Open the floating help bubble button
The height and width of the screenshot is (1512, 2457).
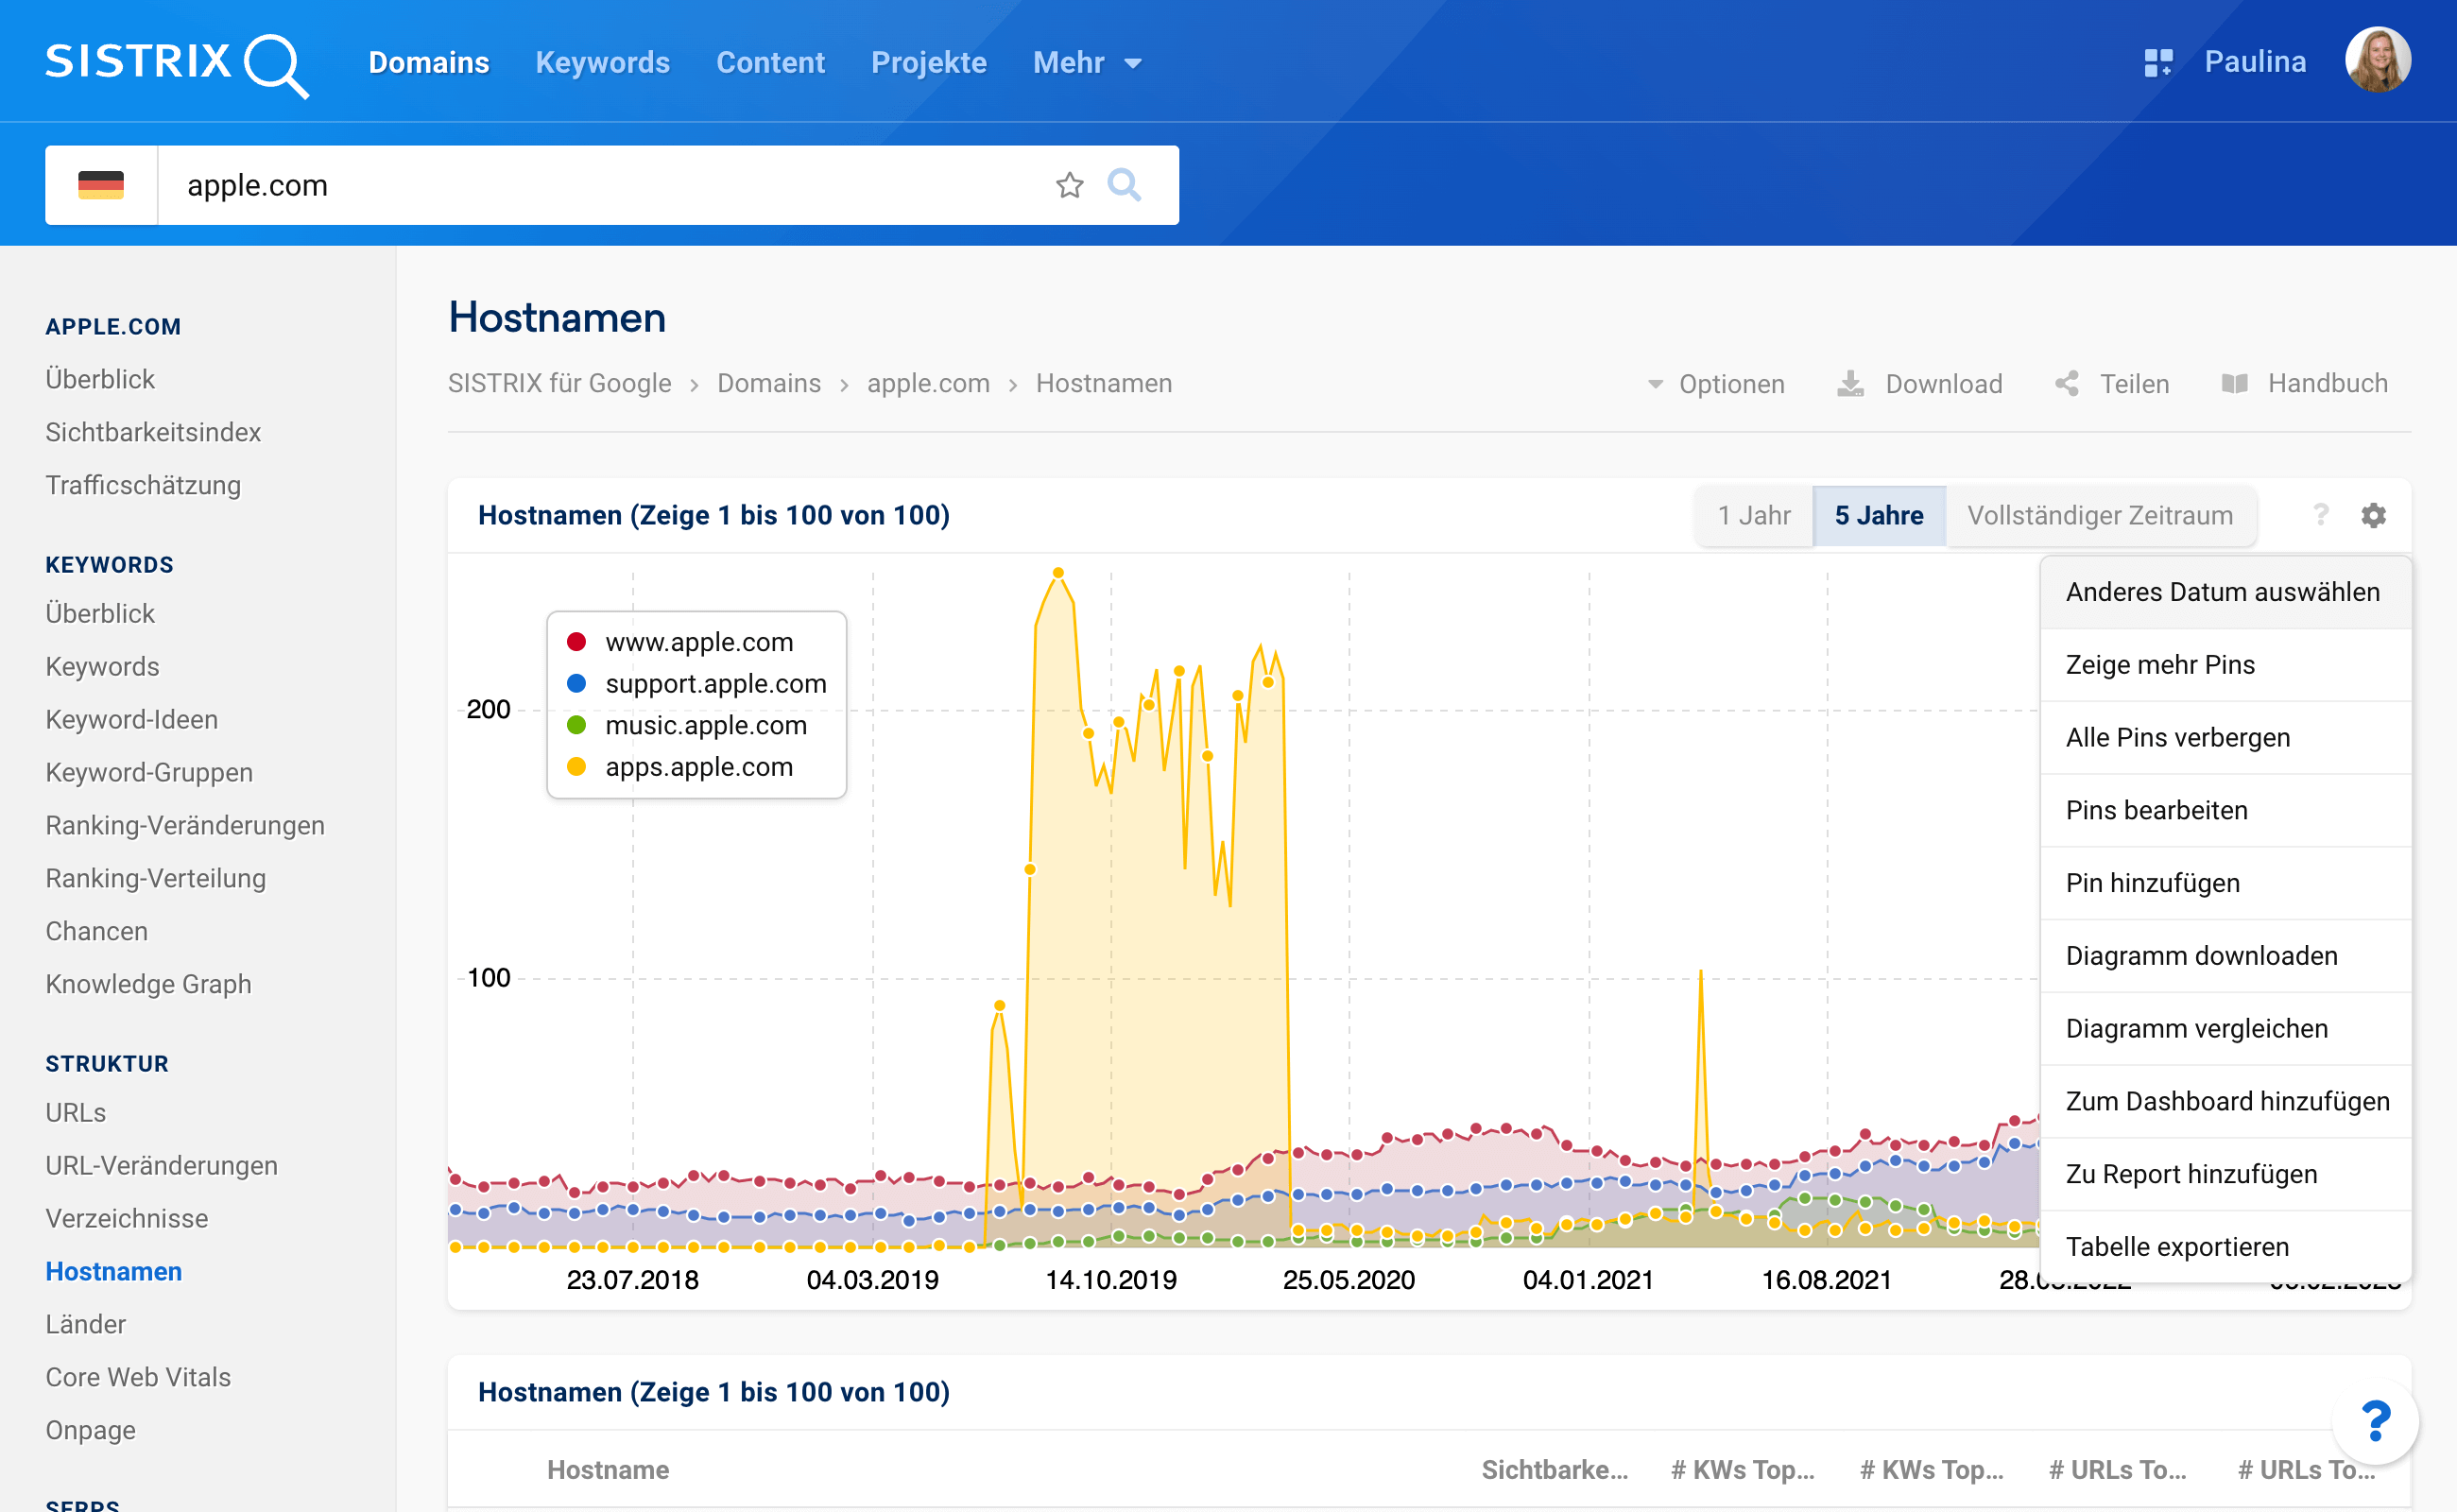2375,1420
